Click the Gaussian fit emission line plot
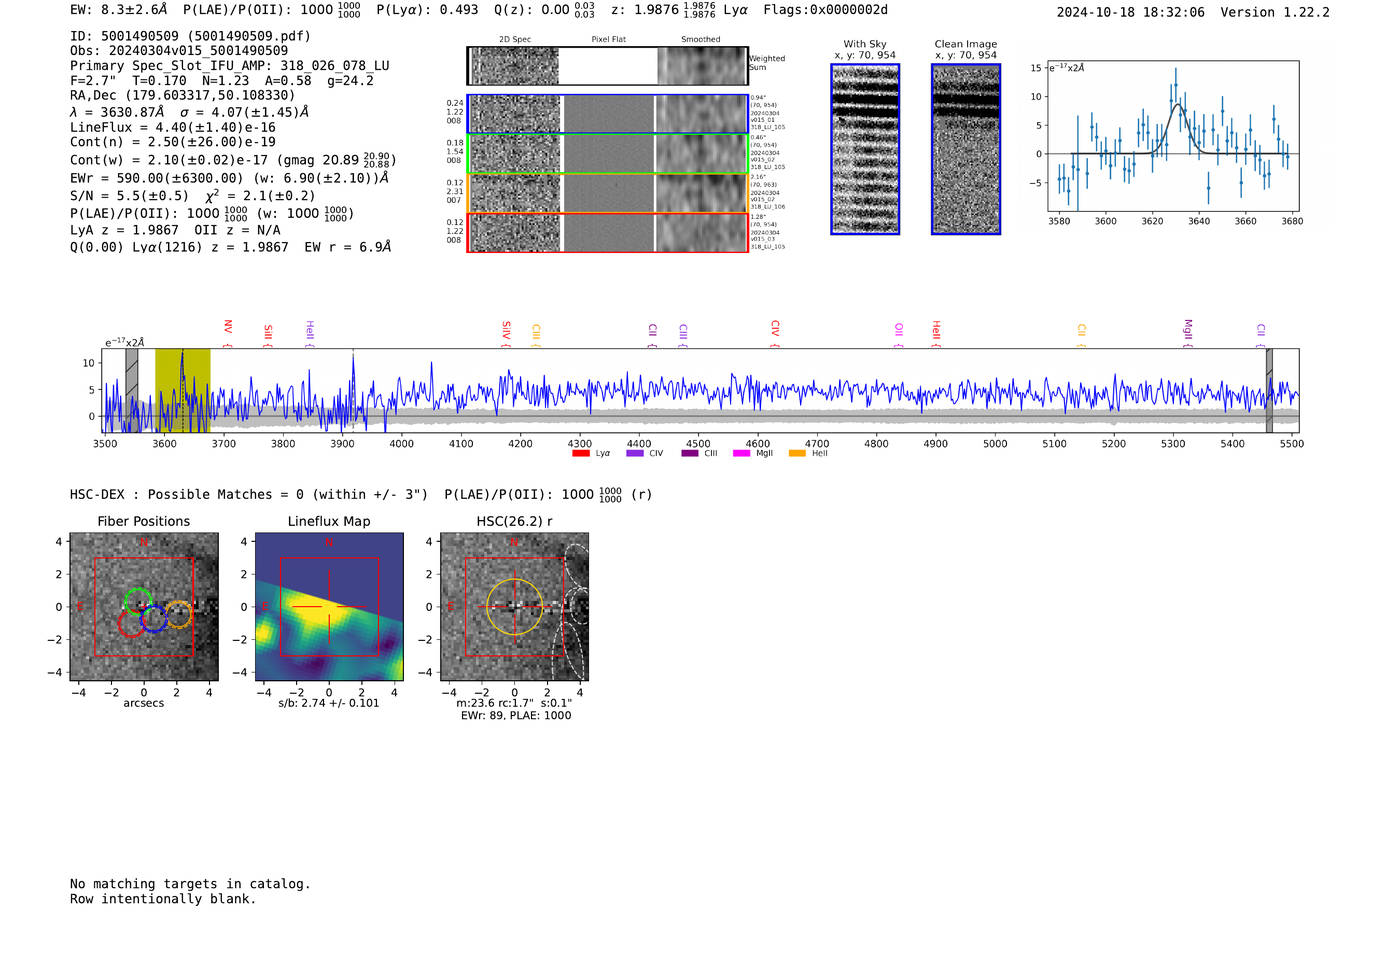This screenshot has width=1400, height=953. tap(1172, 136)
